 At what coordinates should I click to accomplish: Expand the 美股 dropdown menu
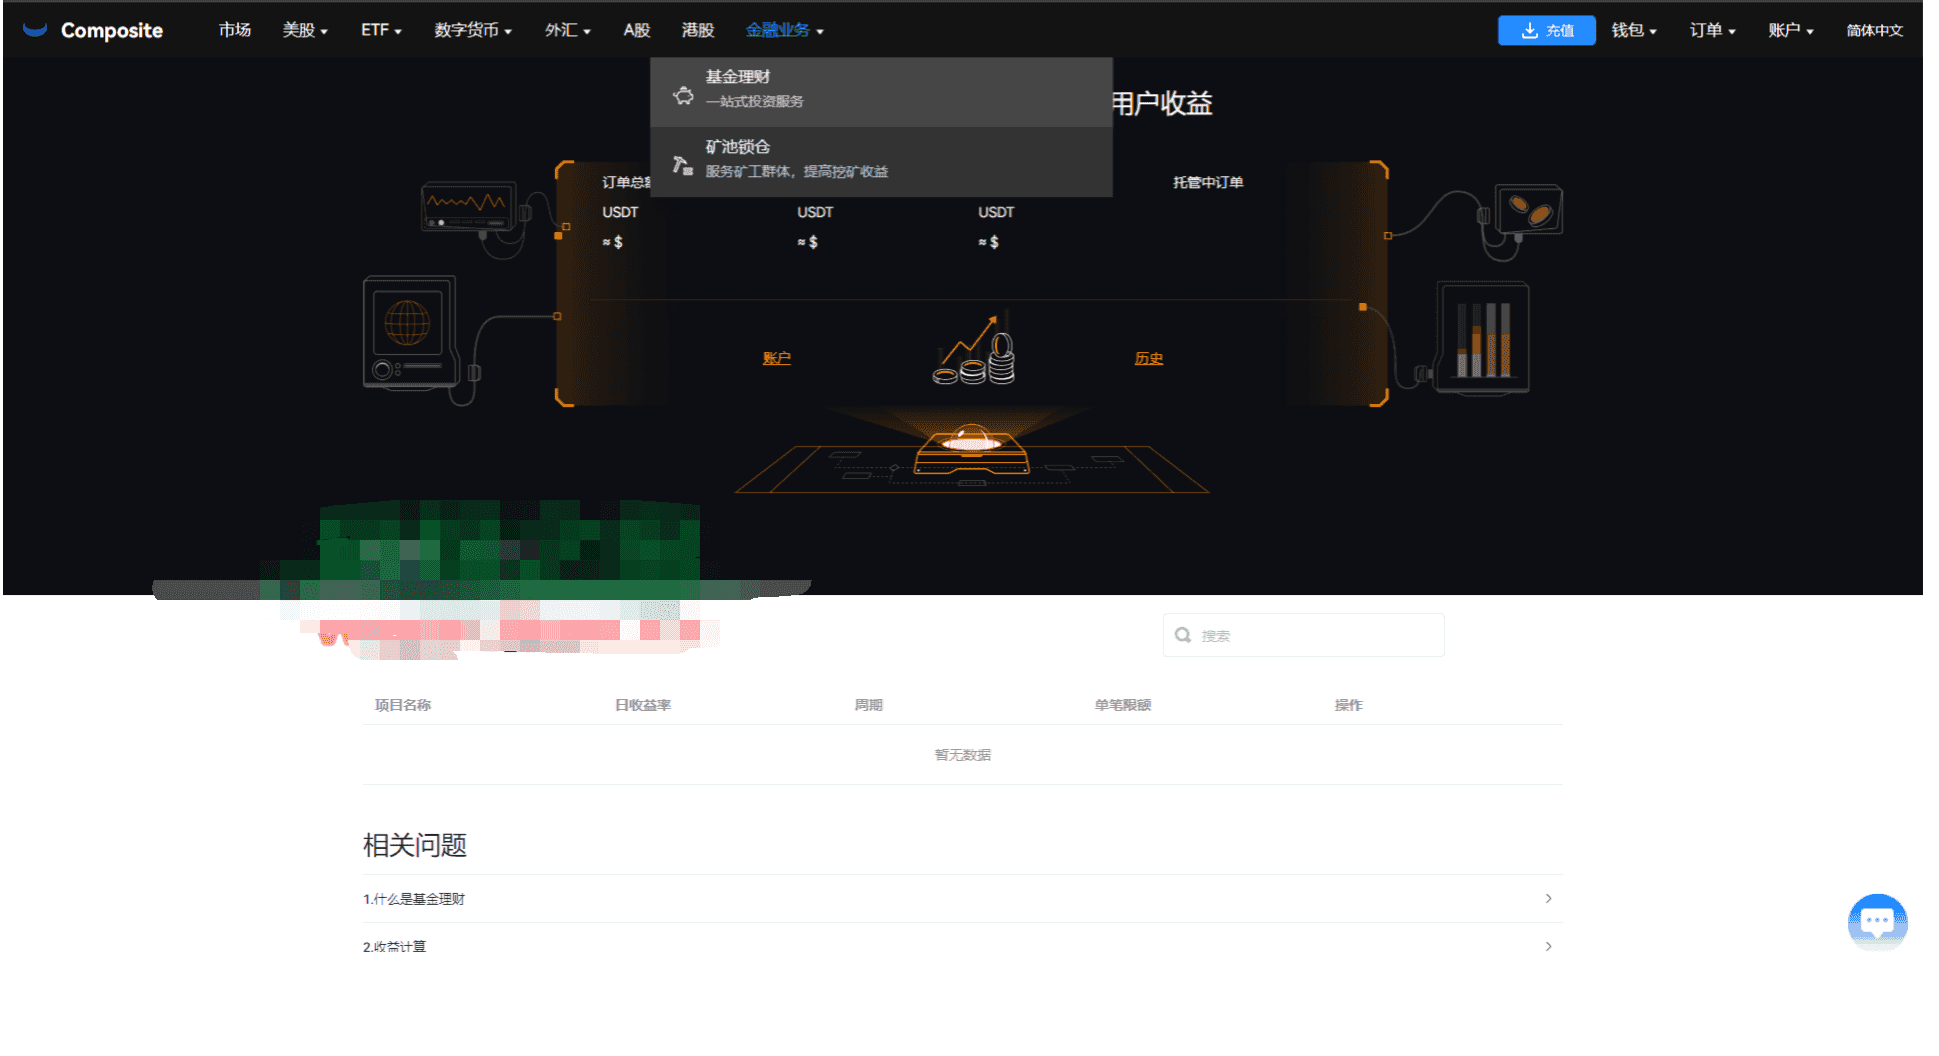click(x=304, y=31)
